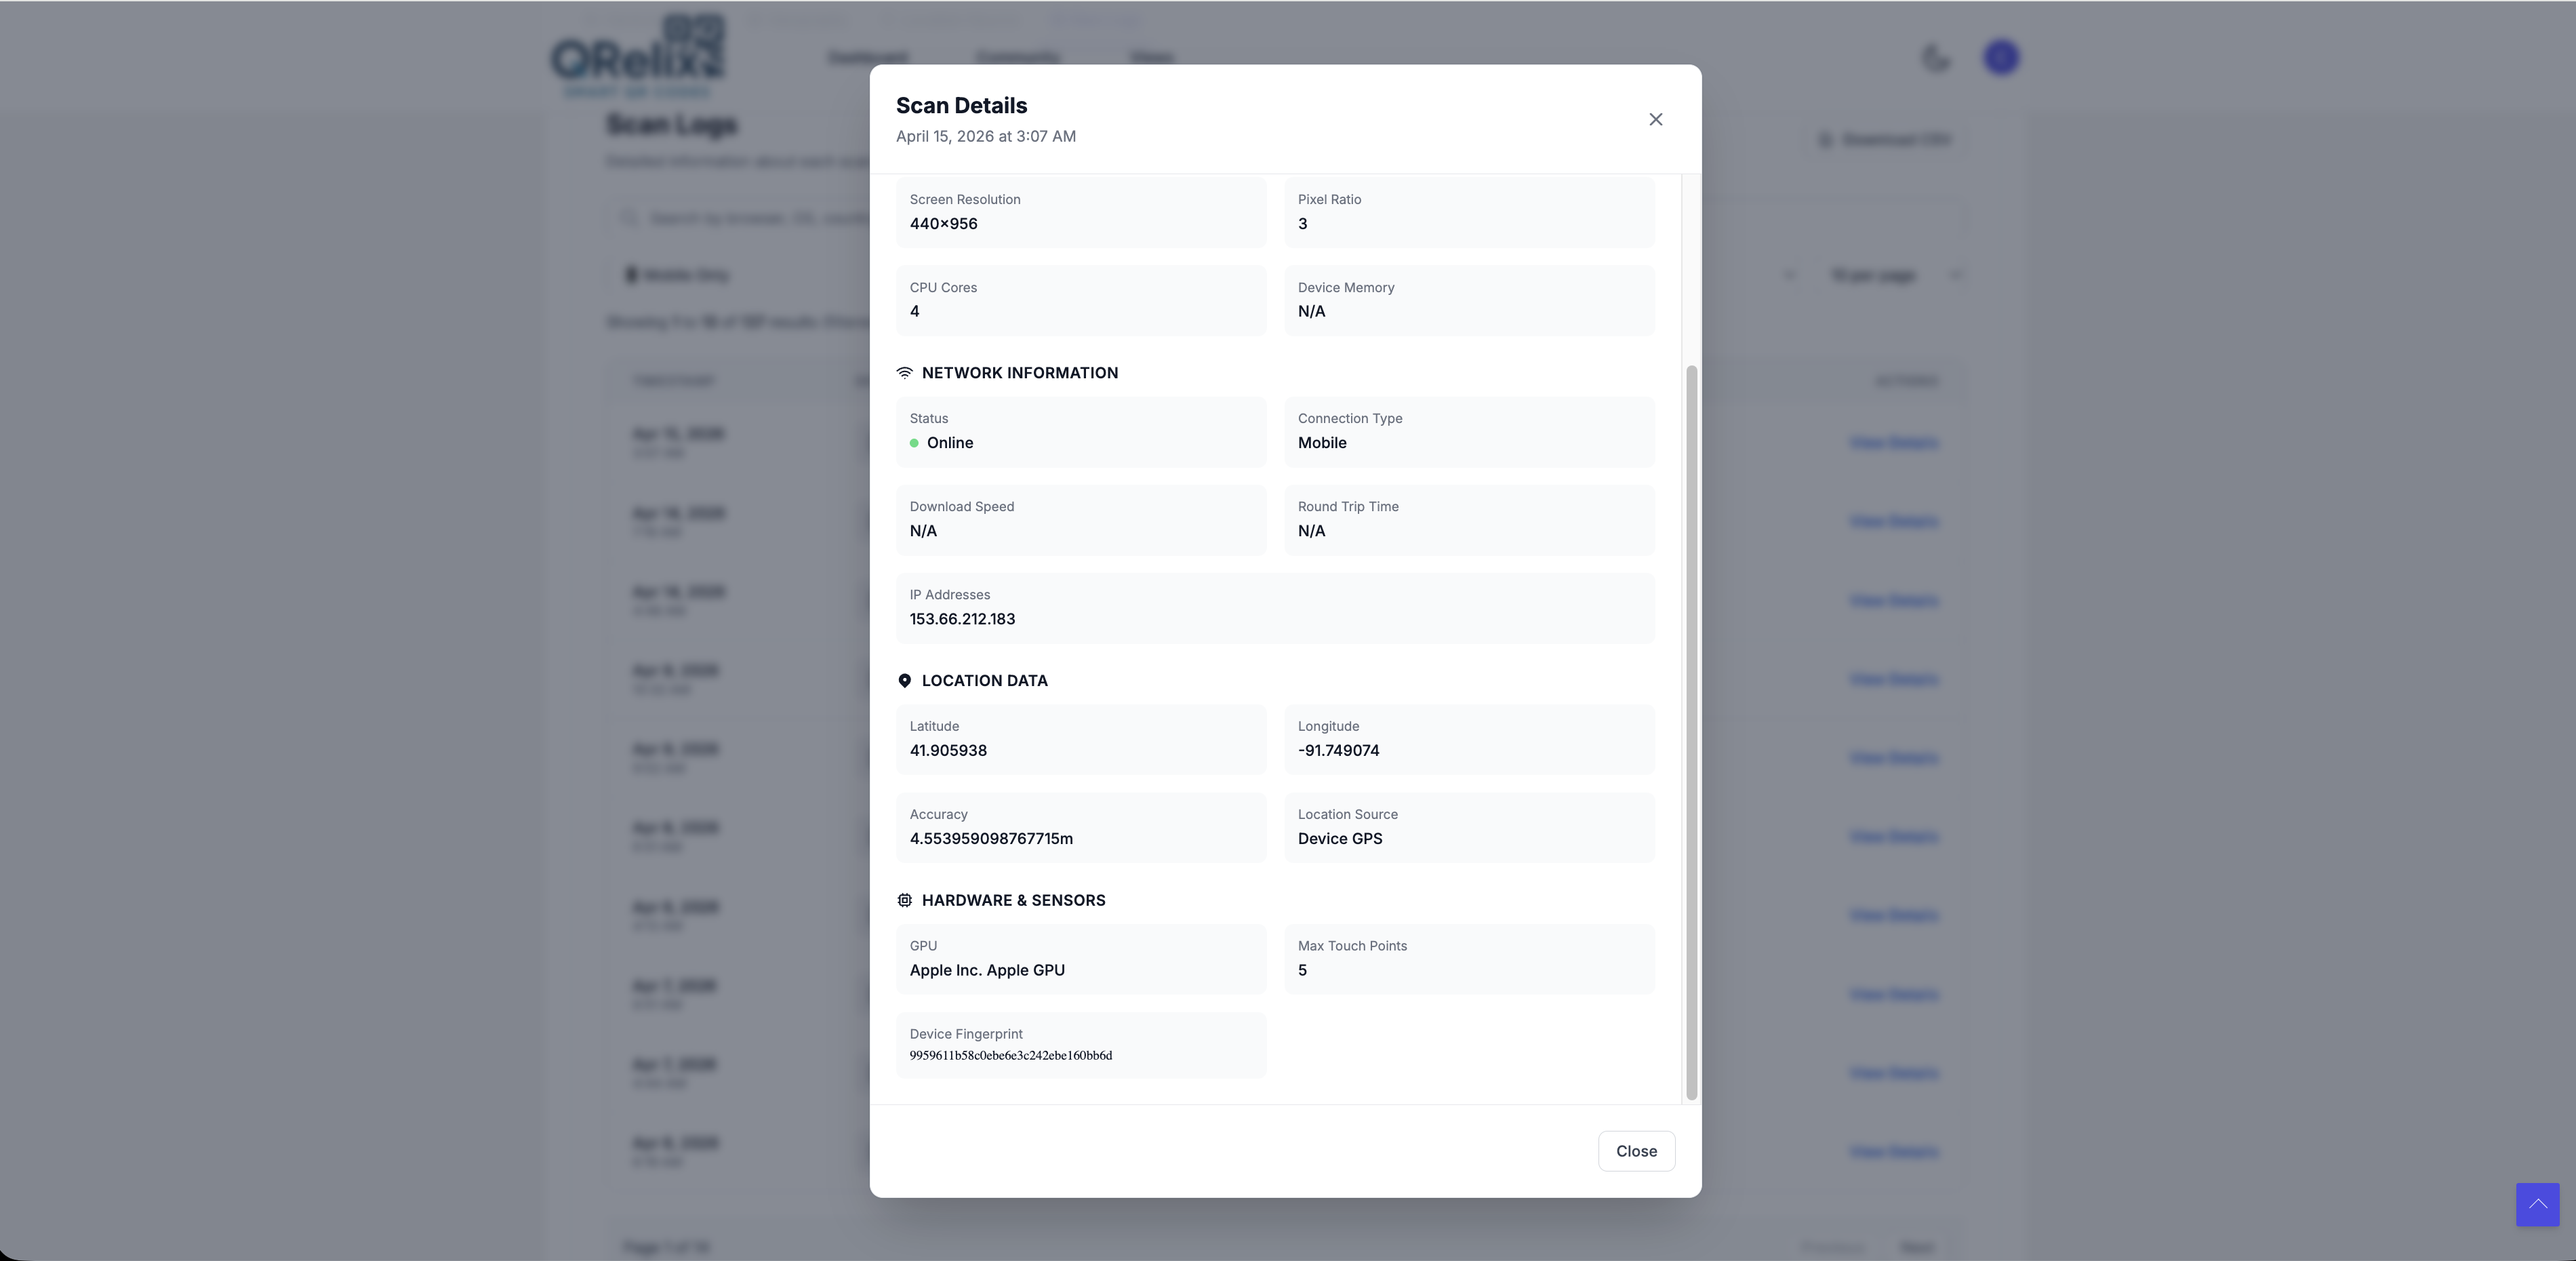Viewport: 2576px width, 1261px height.
Task: Click the location pin icon next to Location Data
Action: coord(905,681)
